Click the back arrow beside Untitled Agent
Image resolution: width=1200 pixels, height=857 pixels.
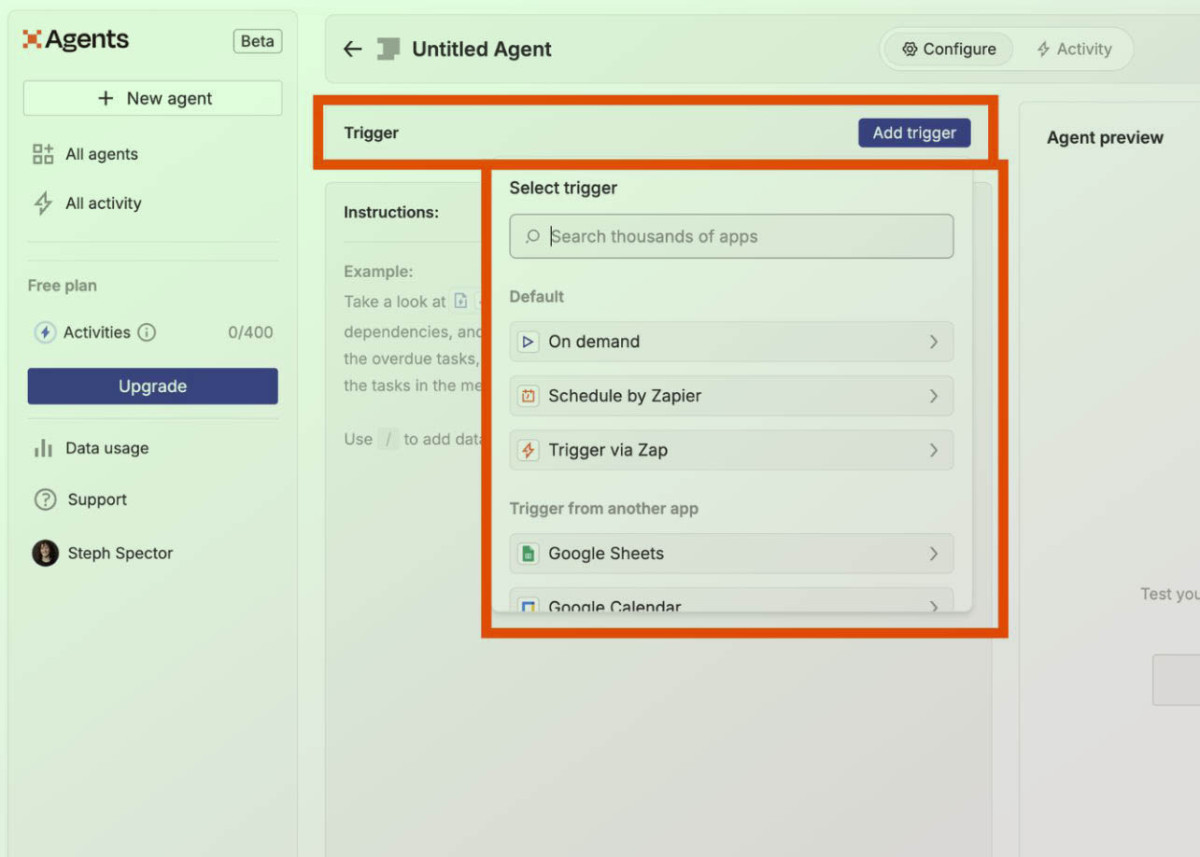click(352, 49)
